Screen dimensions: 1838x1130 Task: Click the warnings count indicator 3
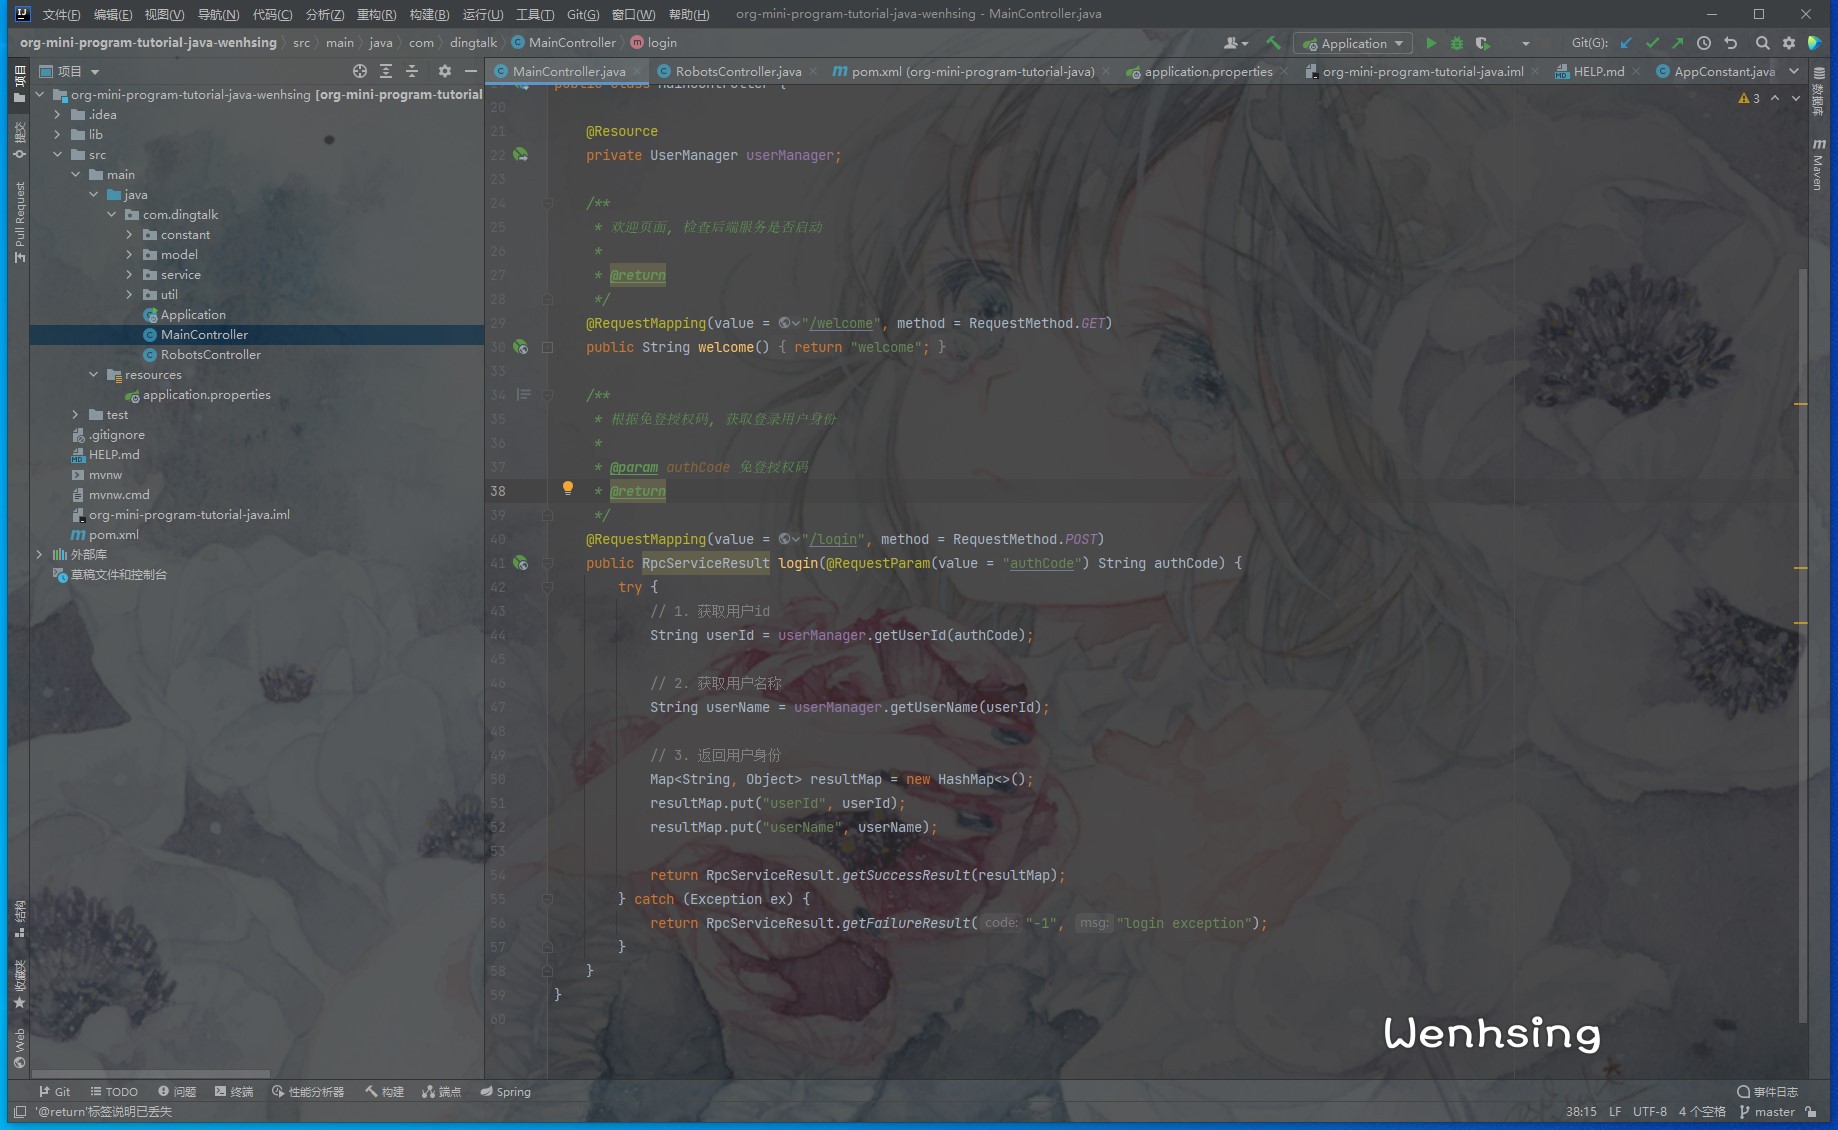tap(1749, 98)
